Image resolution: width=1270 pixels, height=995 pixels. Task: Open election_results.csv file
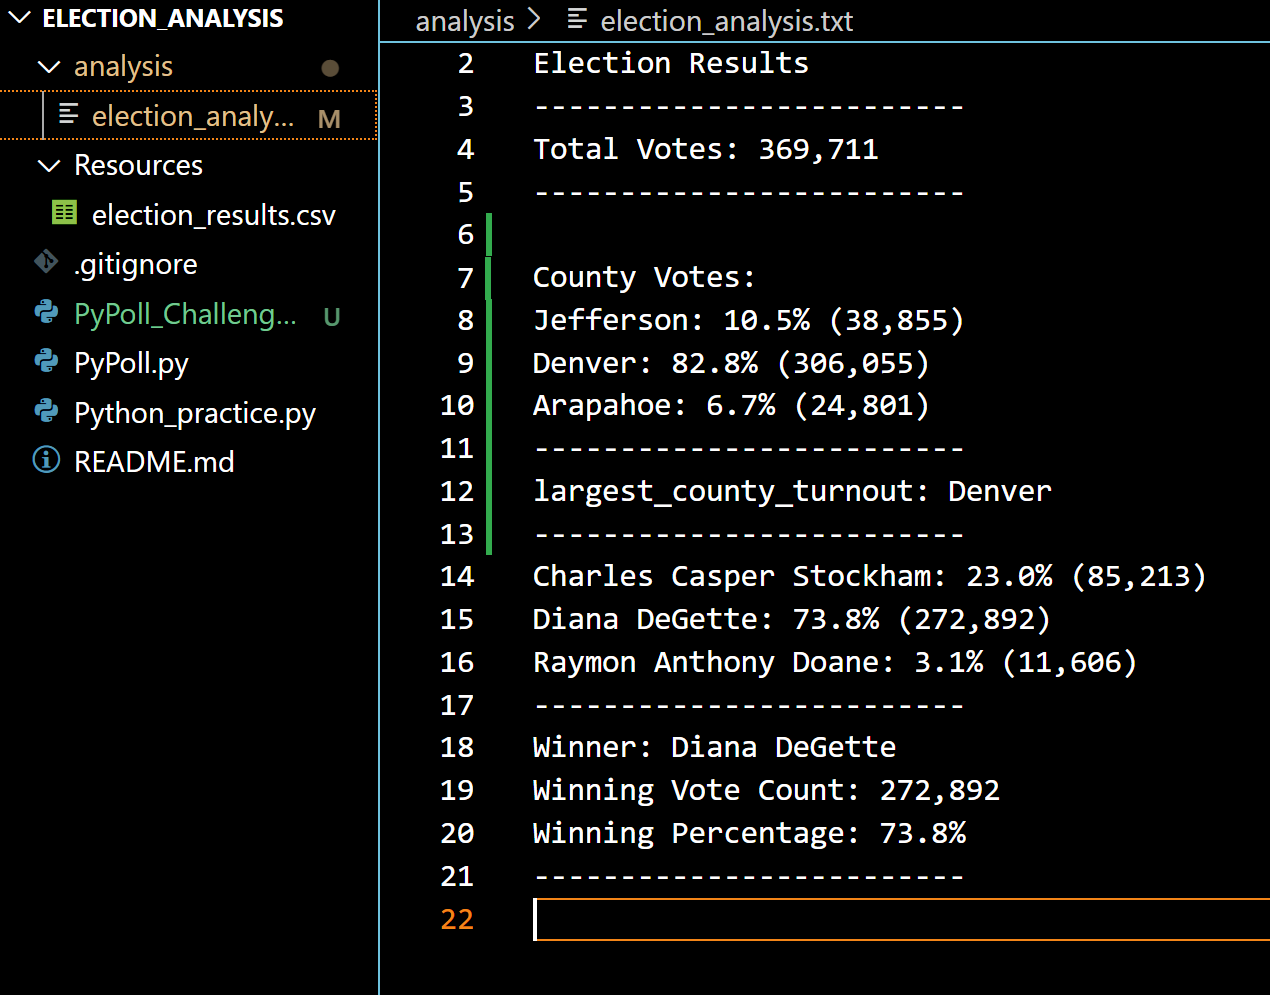pyautogui.click(x=214, y=215)
